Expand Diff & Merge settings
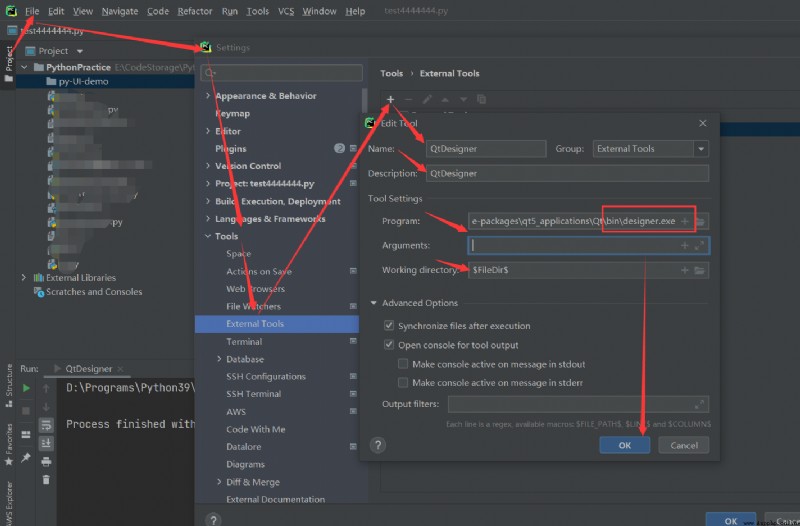Image resolution: width=800 pixels, height=526 pixels. [x=219, y=482]
